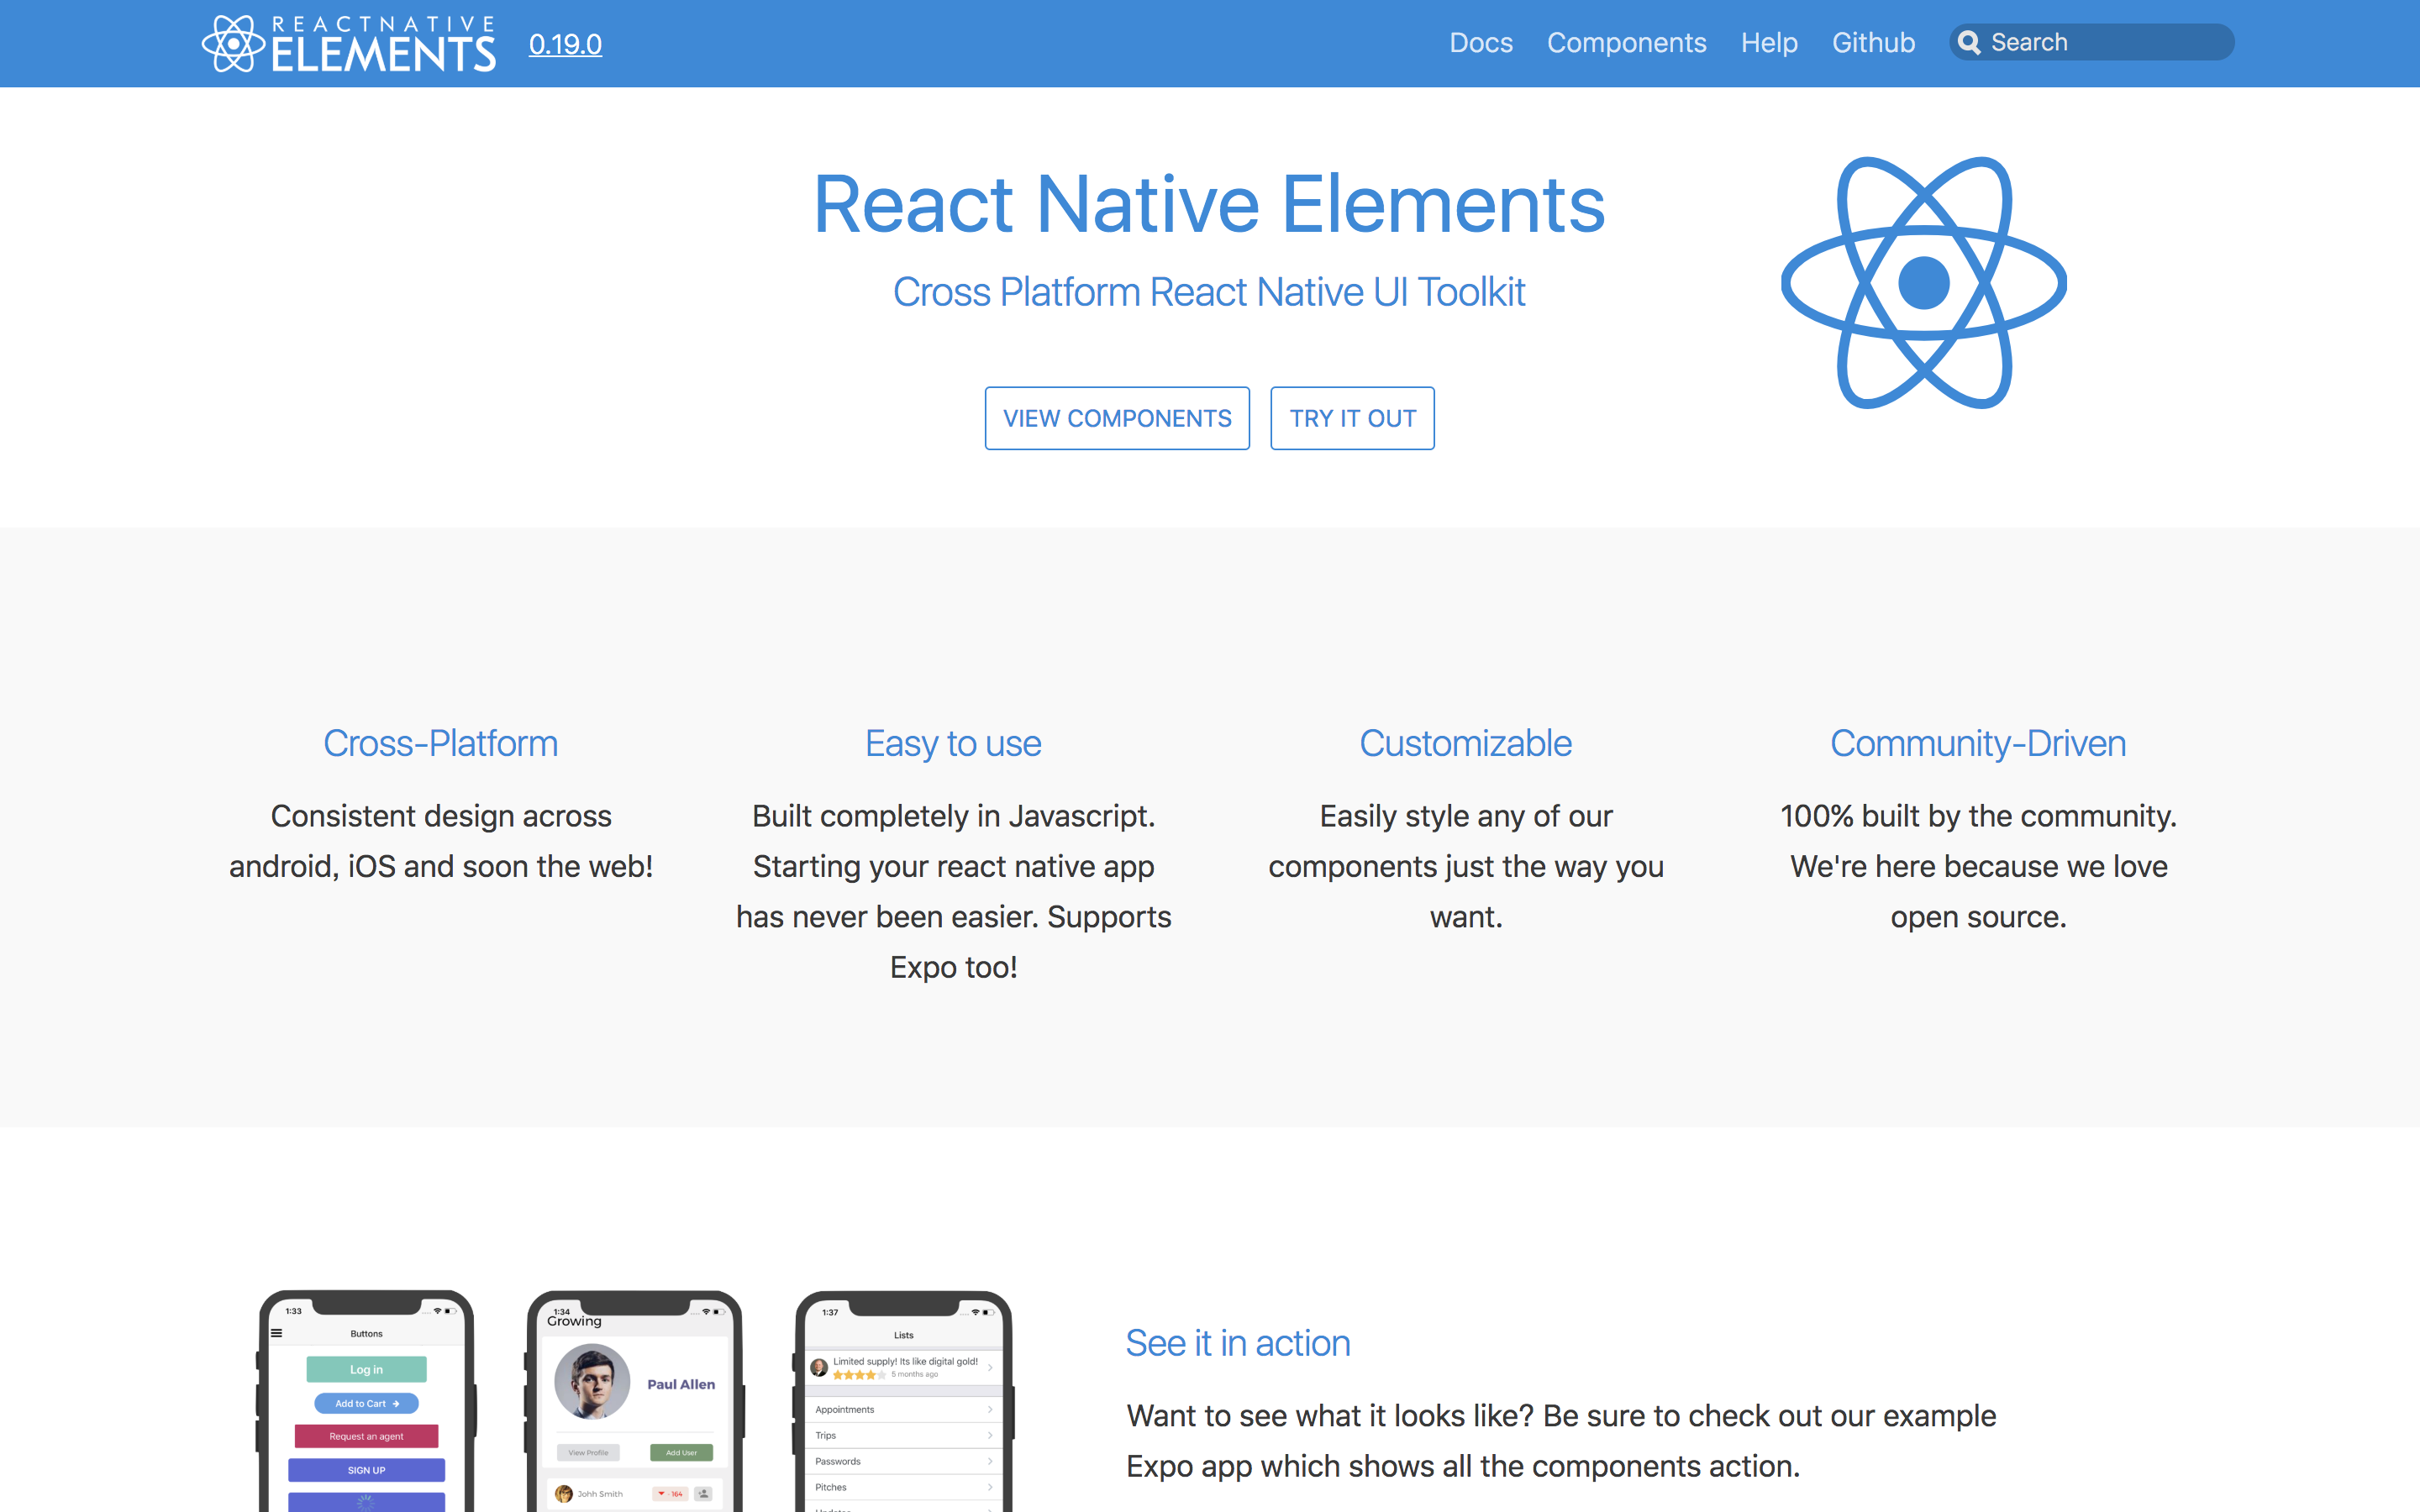Screen dimensions: 2420x1512
Task: Click Request an agent in phone mockup
Action: (x=366, y=1436)
